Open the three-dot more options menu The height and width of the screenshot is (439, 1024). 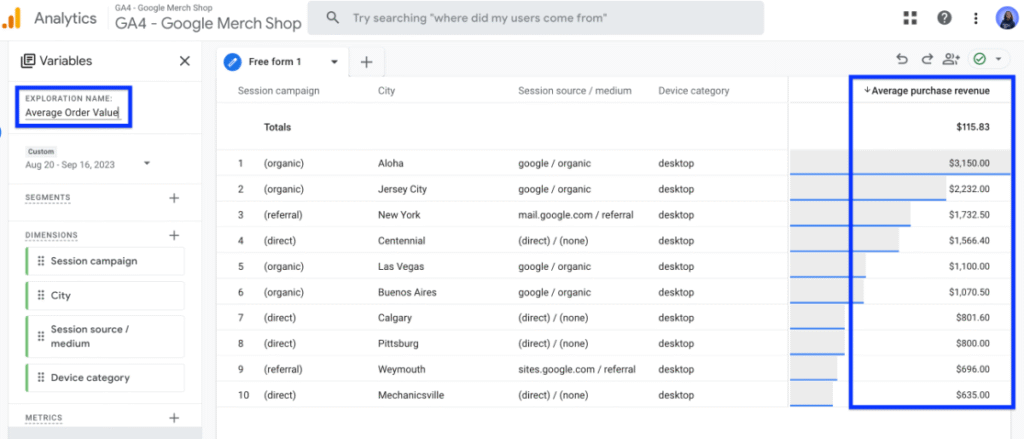976,18
